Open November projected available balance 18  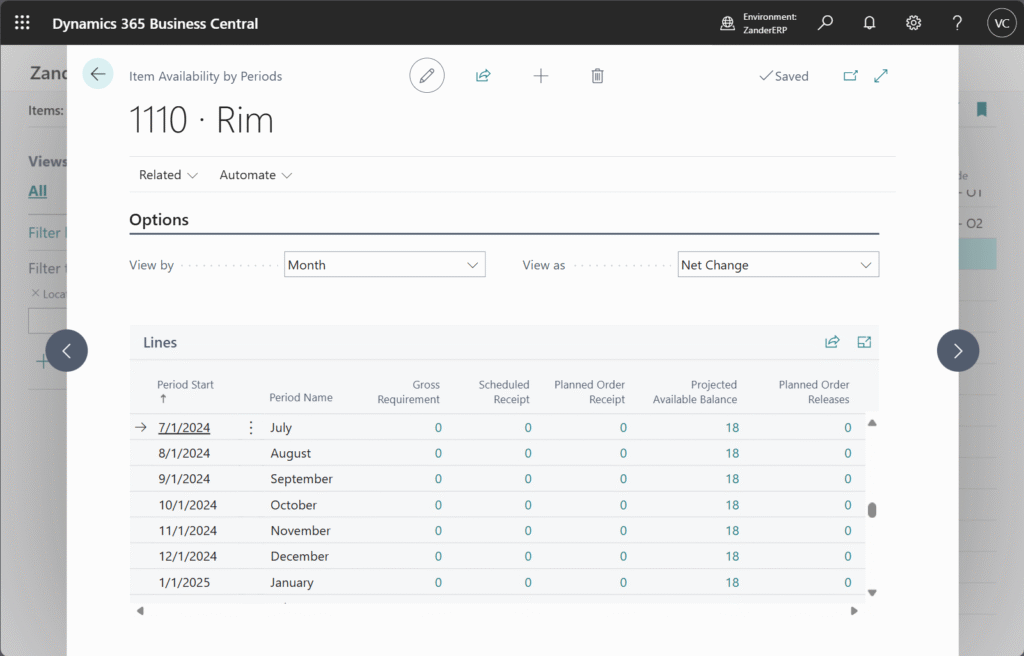coord(732,531)
